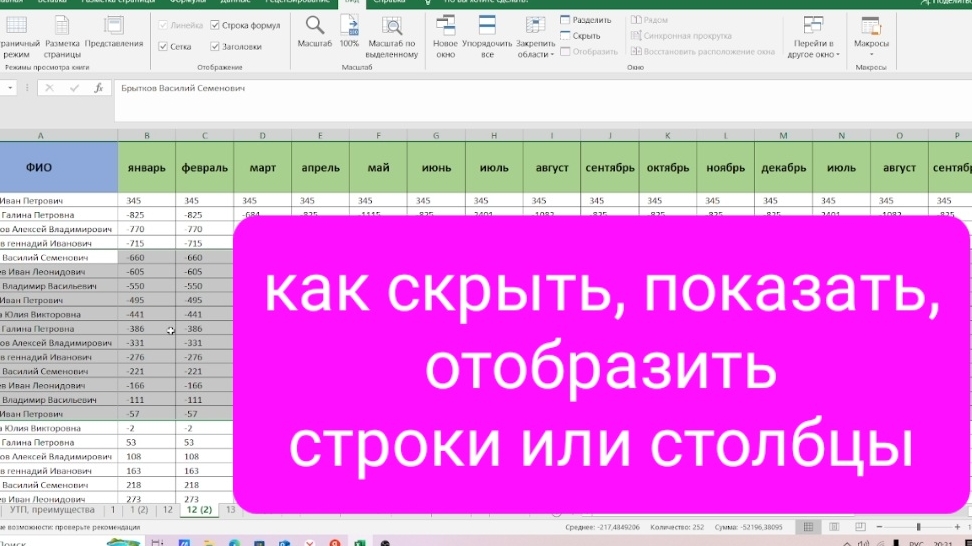This screenshot has width=972, height=546.
Task: Click Сумма value in status bar
Action: (x=748, y=527)
